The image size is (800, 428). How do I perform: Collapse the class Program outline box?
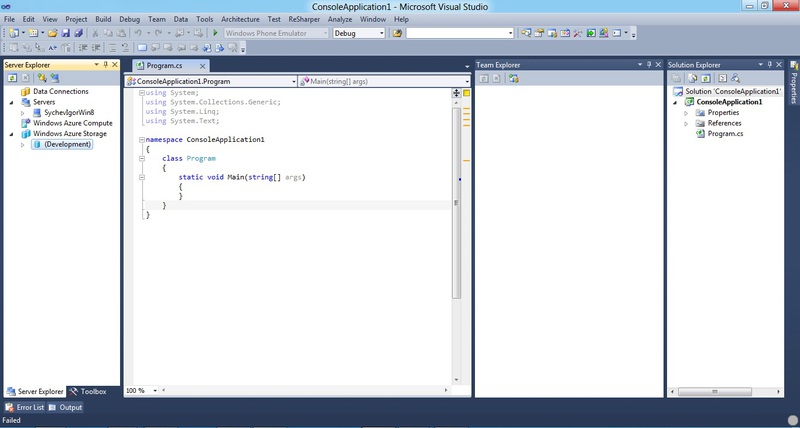[142, 159]
